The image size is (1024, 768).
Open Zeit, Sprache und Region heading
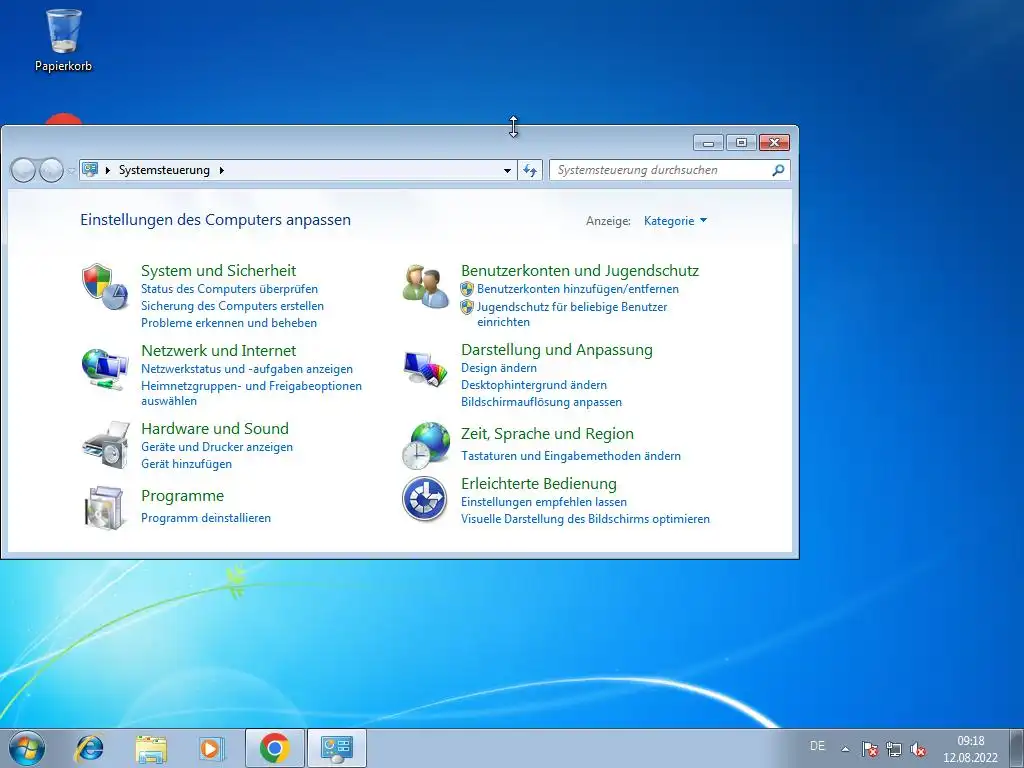547,434
